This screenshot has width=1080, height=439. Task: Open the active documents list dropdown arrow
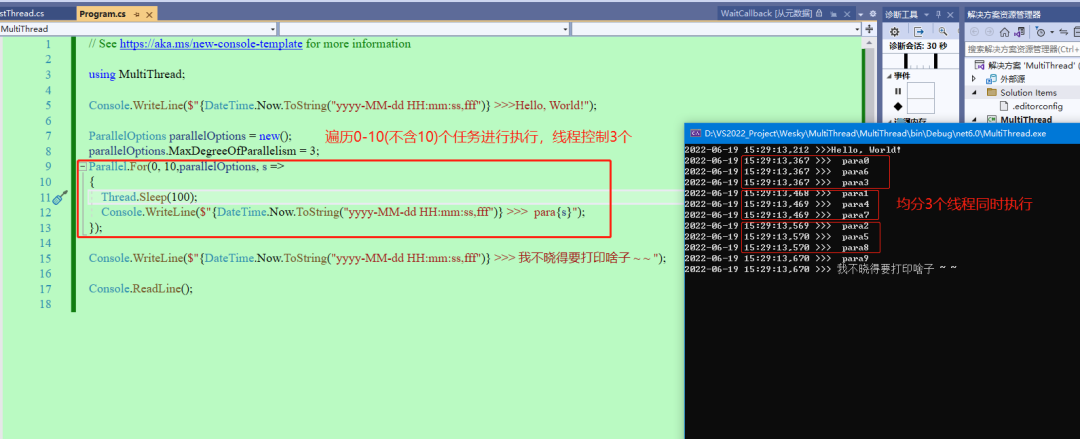click(x=862, y=14)
